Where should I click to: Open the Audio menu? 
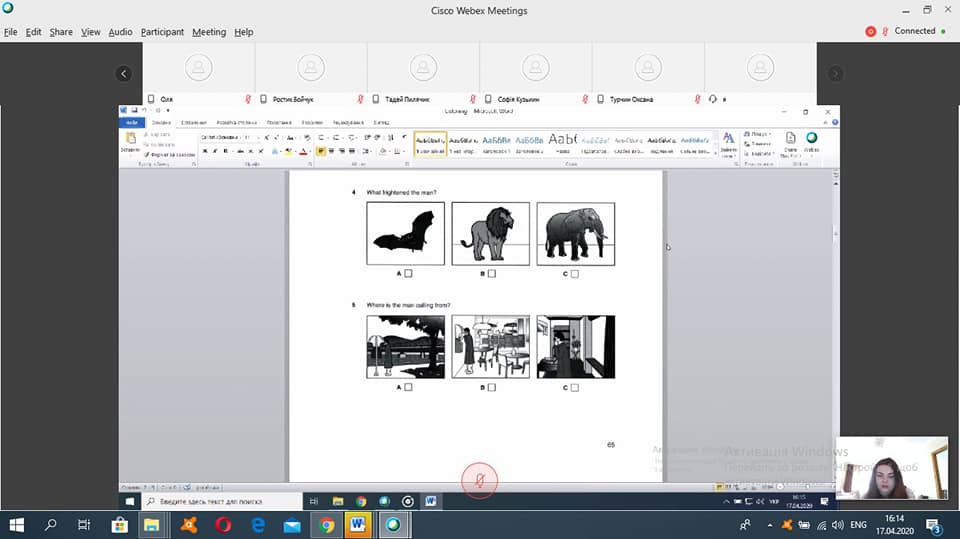pos(120,32)
